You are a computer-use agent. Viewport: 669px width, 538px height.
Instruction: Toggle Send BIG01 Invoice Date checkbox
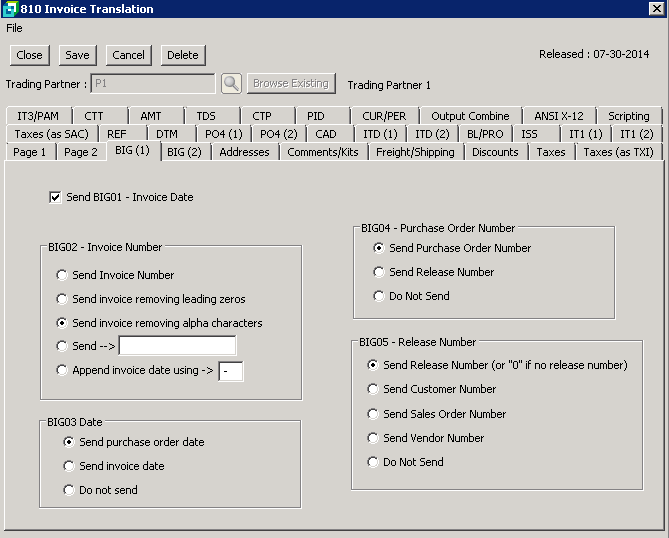(55, 198)
